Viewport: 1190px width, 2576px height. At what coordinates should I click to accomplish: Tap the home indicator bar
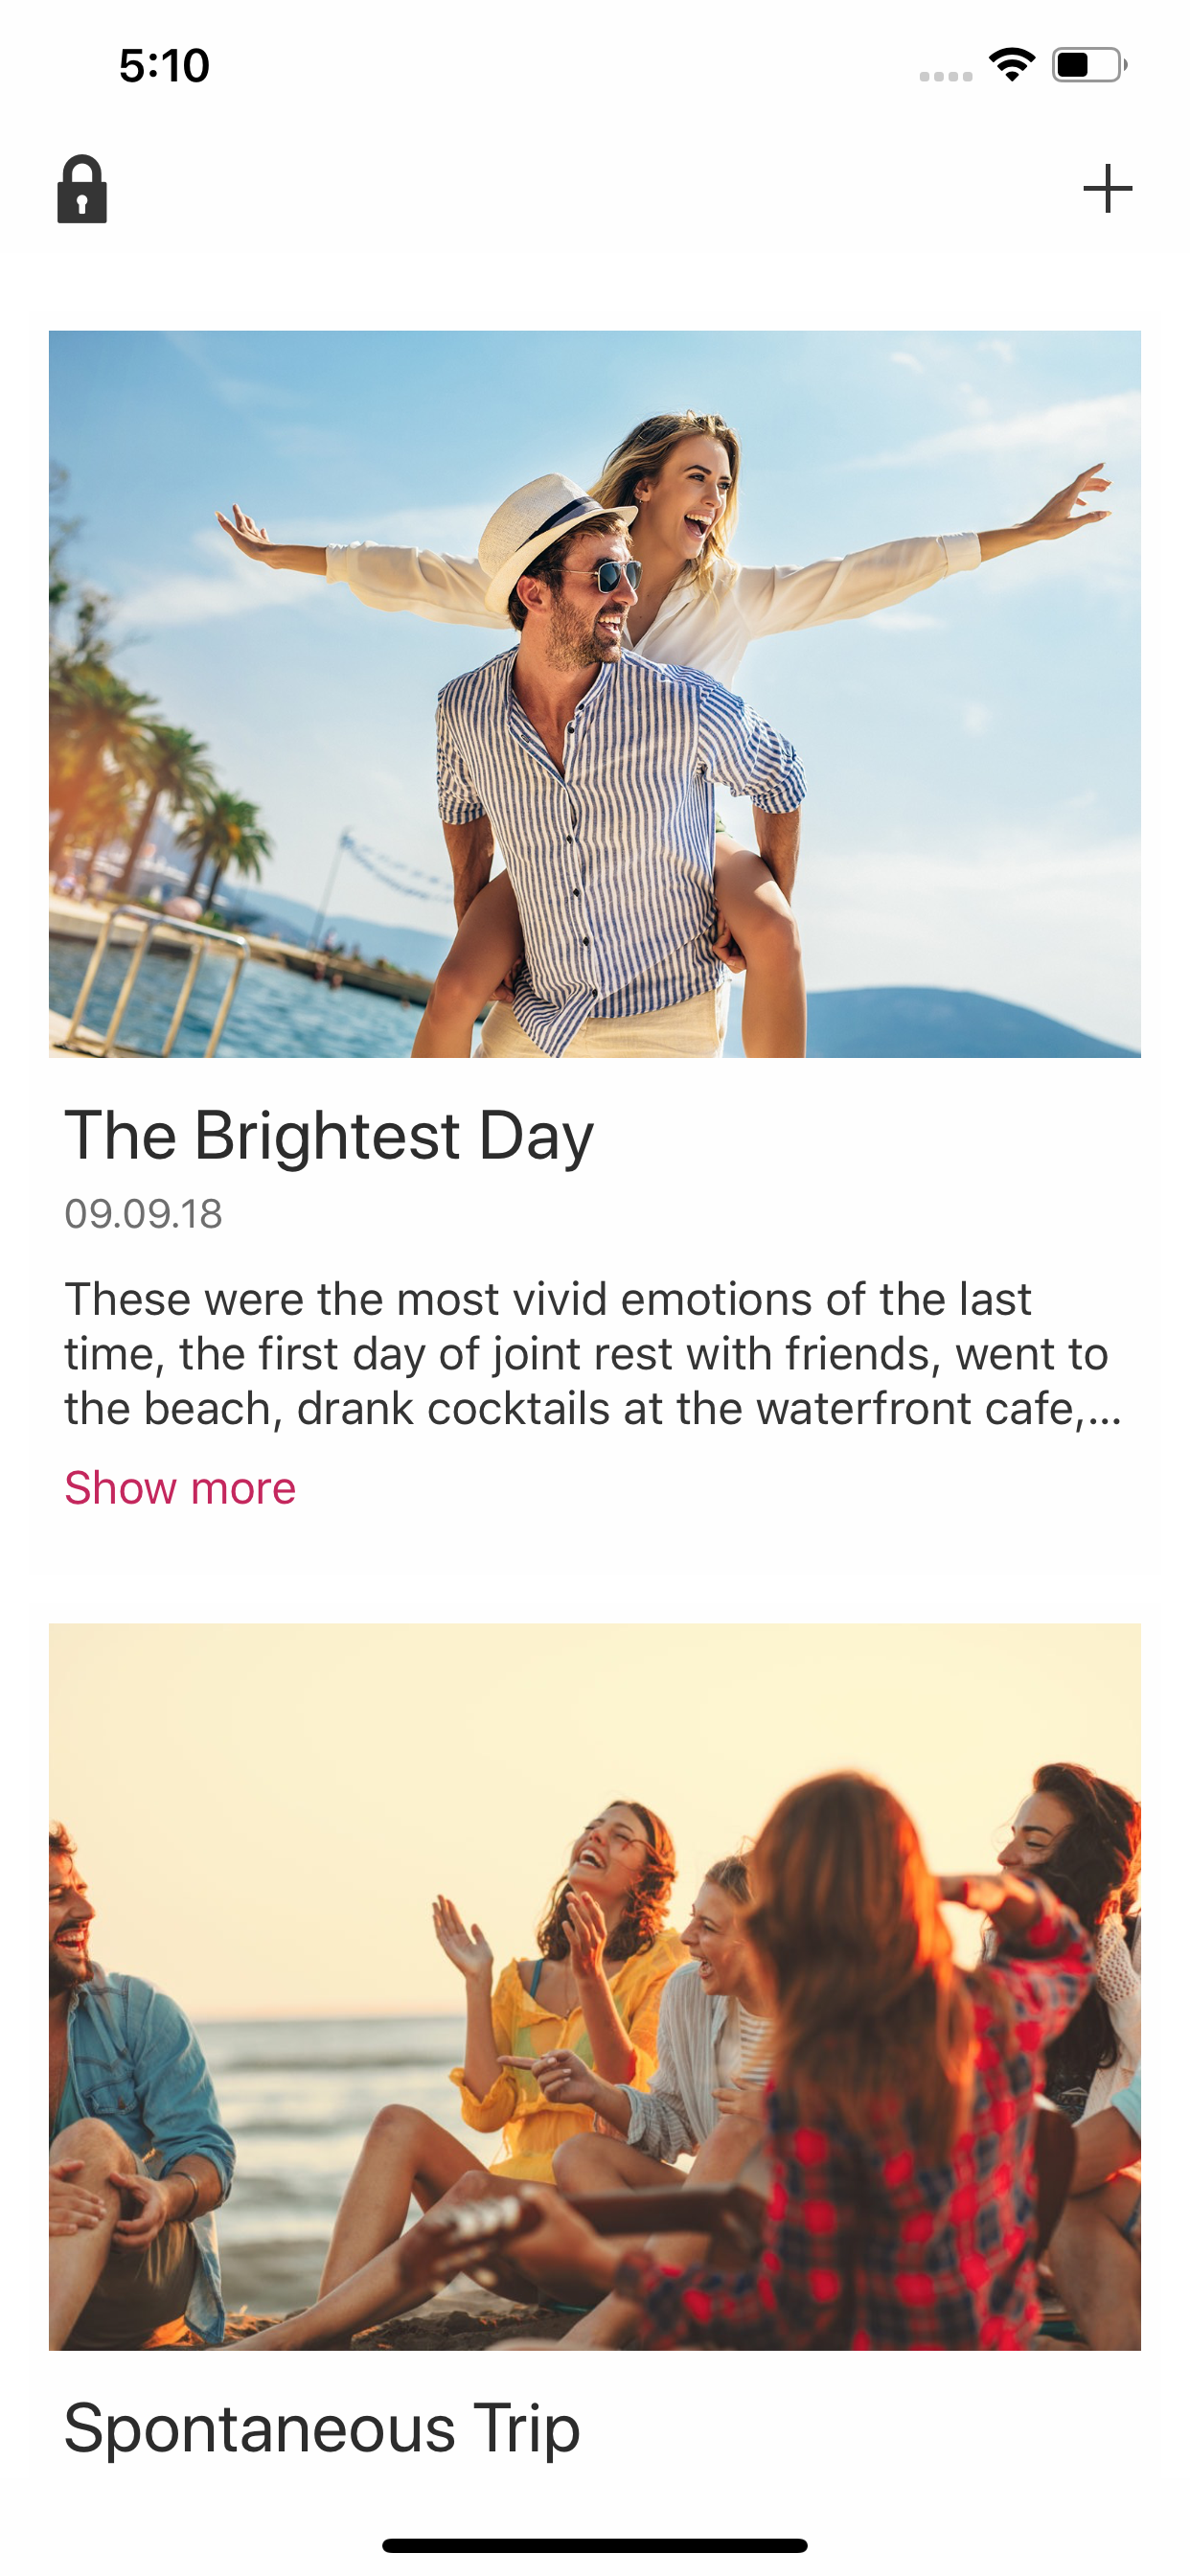pyautogui.click(x=595, y=2545)
